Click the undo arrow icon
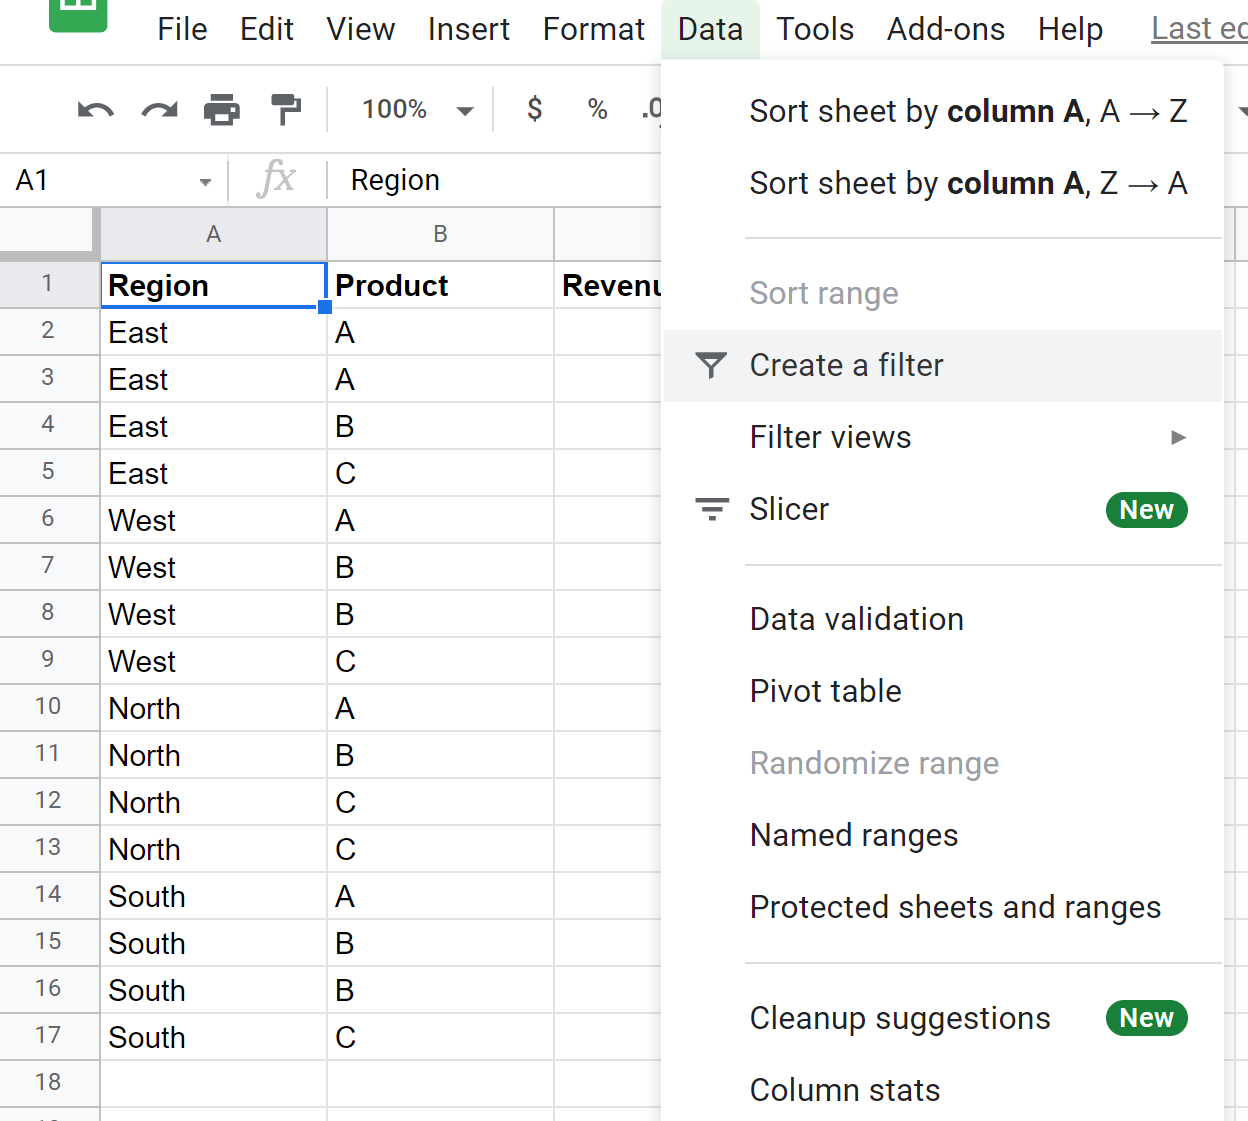The width and height of the screenshot is (1248, 1121). tap(96, 110)
